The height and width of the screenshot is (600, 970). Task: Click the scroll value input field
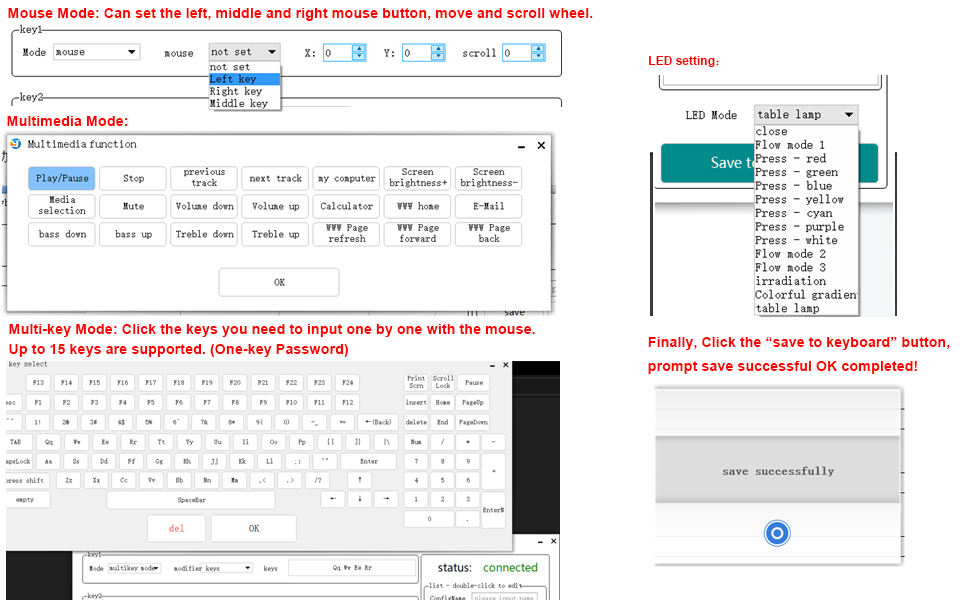tap(516, 53)
